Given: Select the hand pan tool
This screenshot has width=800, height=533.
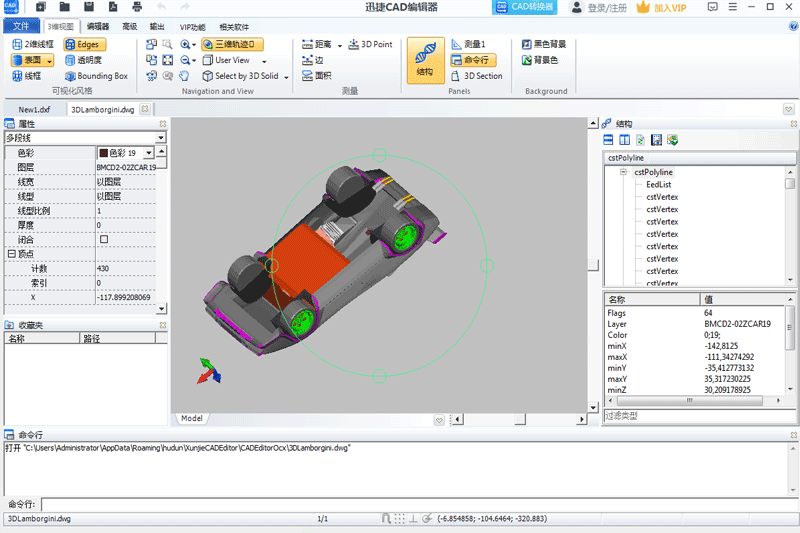Looking at the screenshot, I should pos(184,76).
